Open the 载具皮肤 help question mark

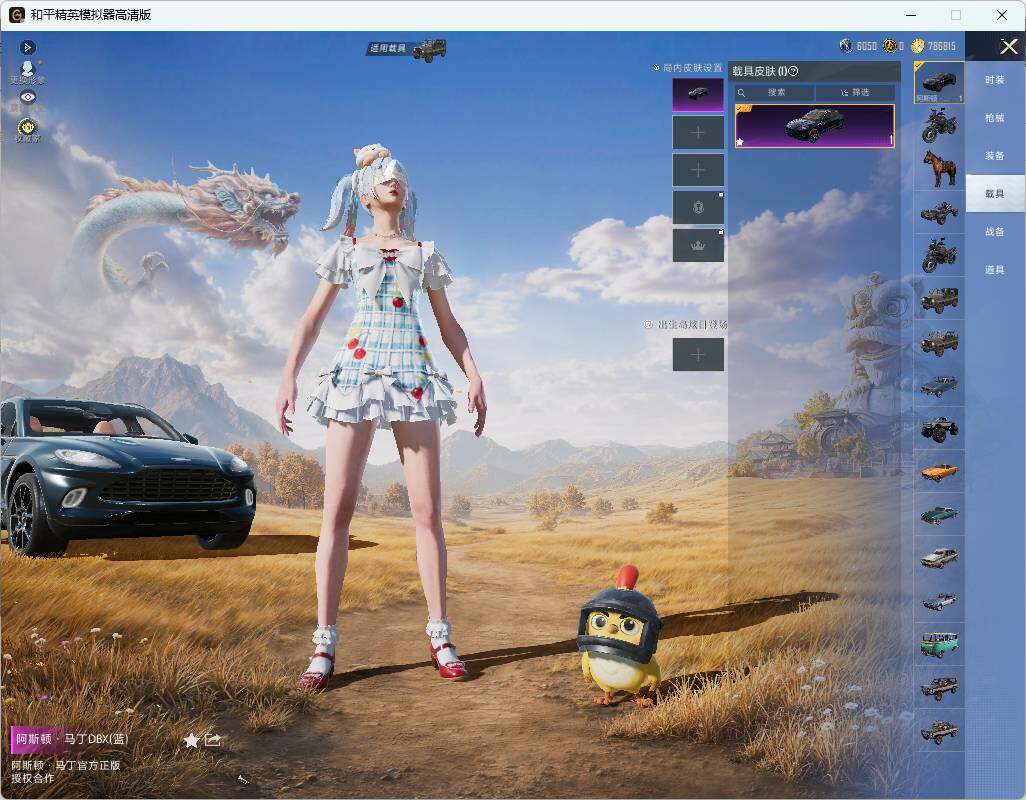(794, 71)
